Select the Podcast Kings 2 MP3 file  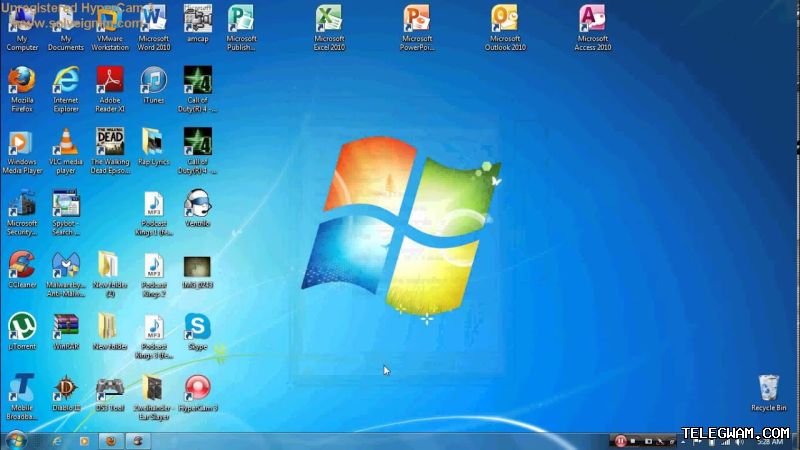click(x=154, y=276)
